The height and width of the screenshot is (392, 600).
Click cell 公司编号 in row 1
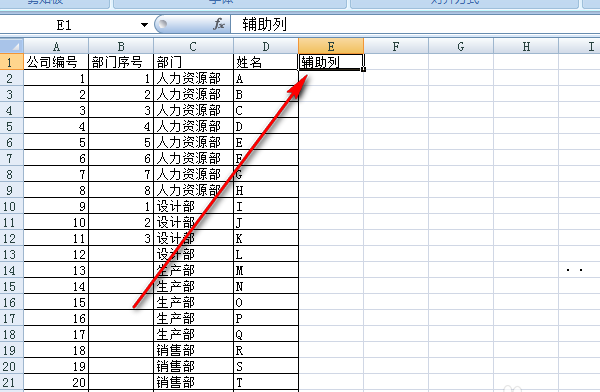[56, 62]
